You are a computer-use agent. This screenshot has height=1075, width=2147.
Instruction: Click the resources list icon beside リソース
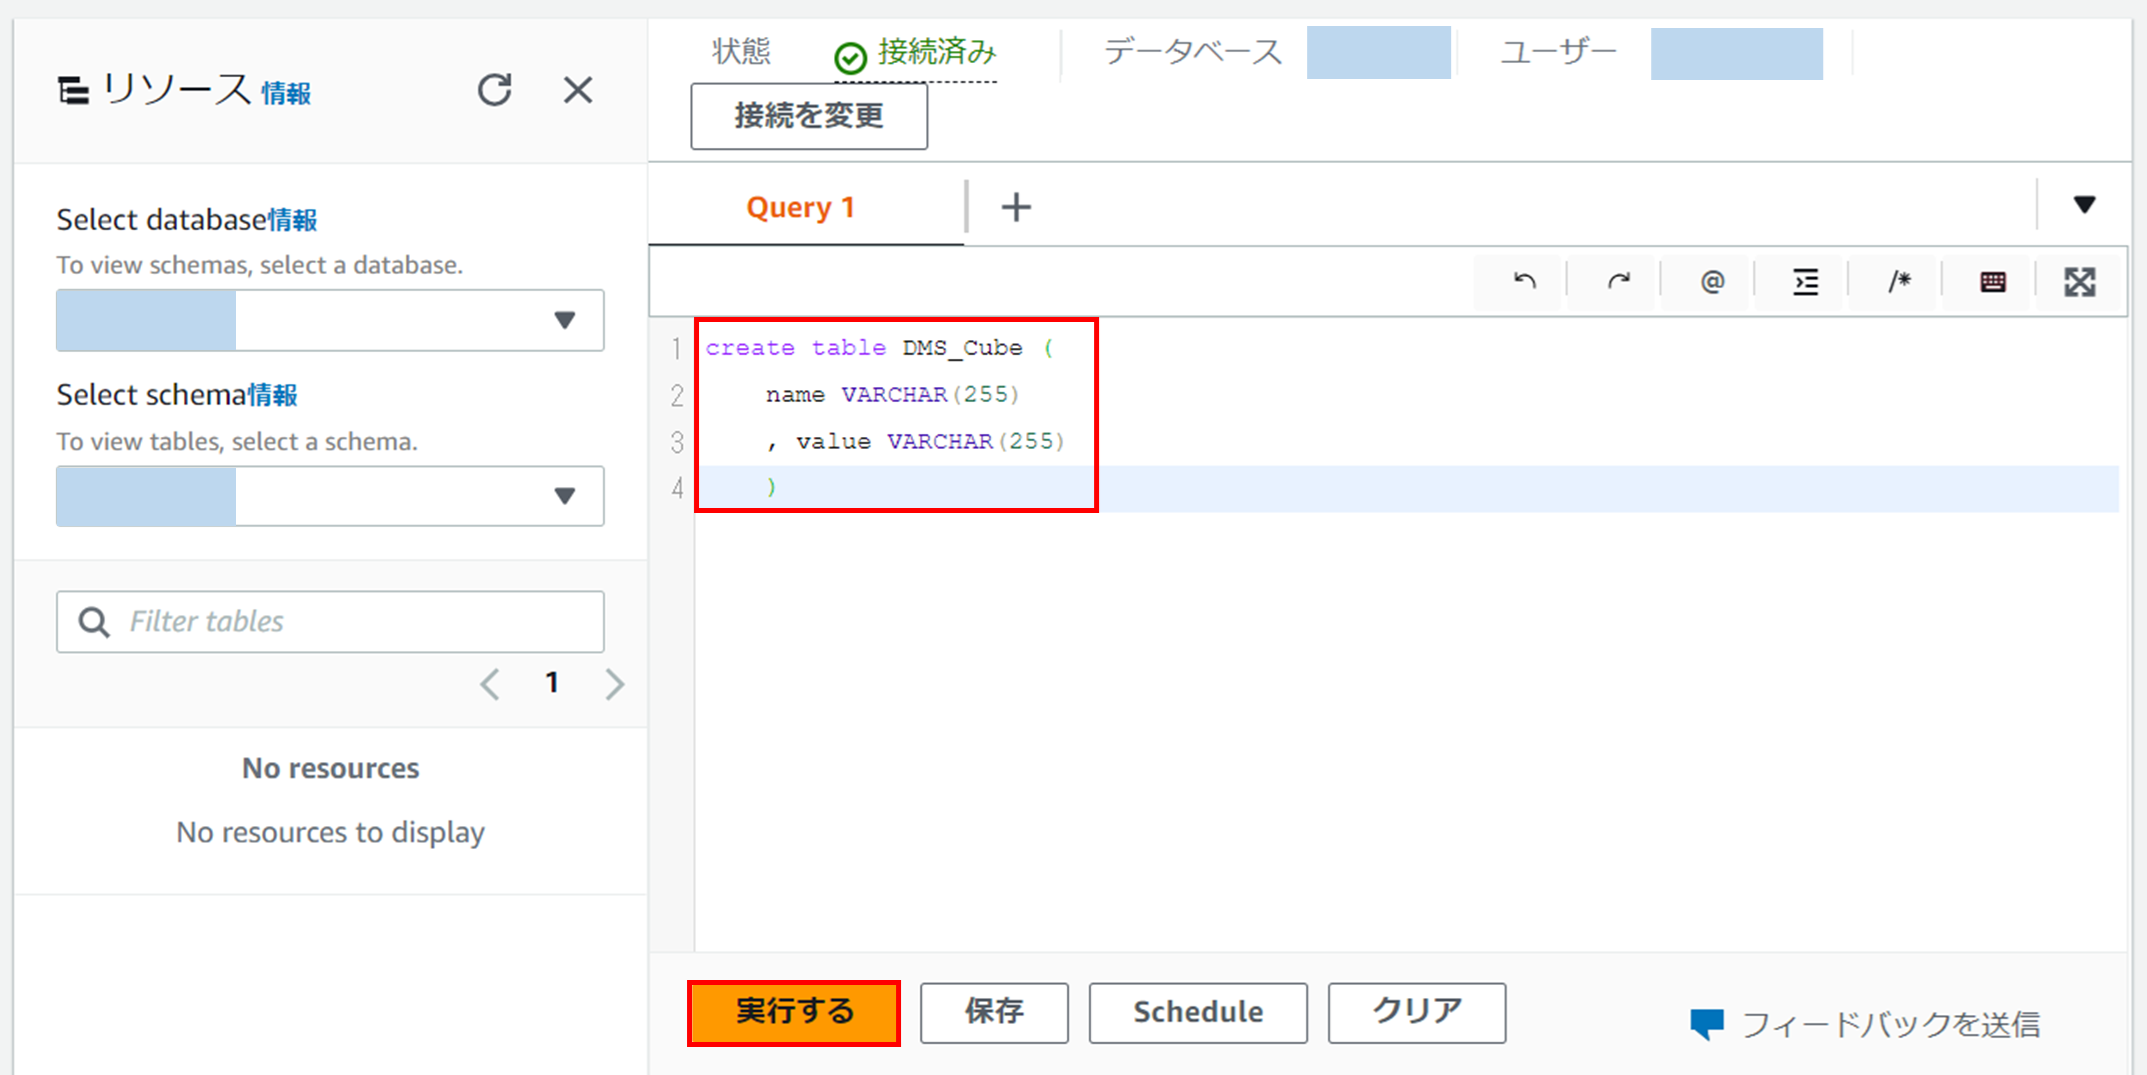coord(73,91)
